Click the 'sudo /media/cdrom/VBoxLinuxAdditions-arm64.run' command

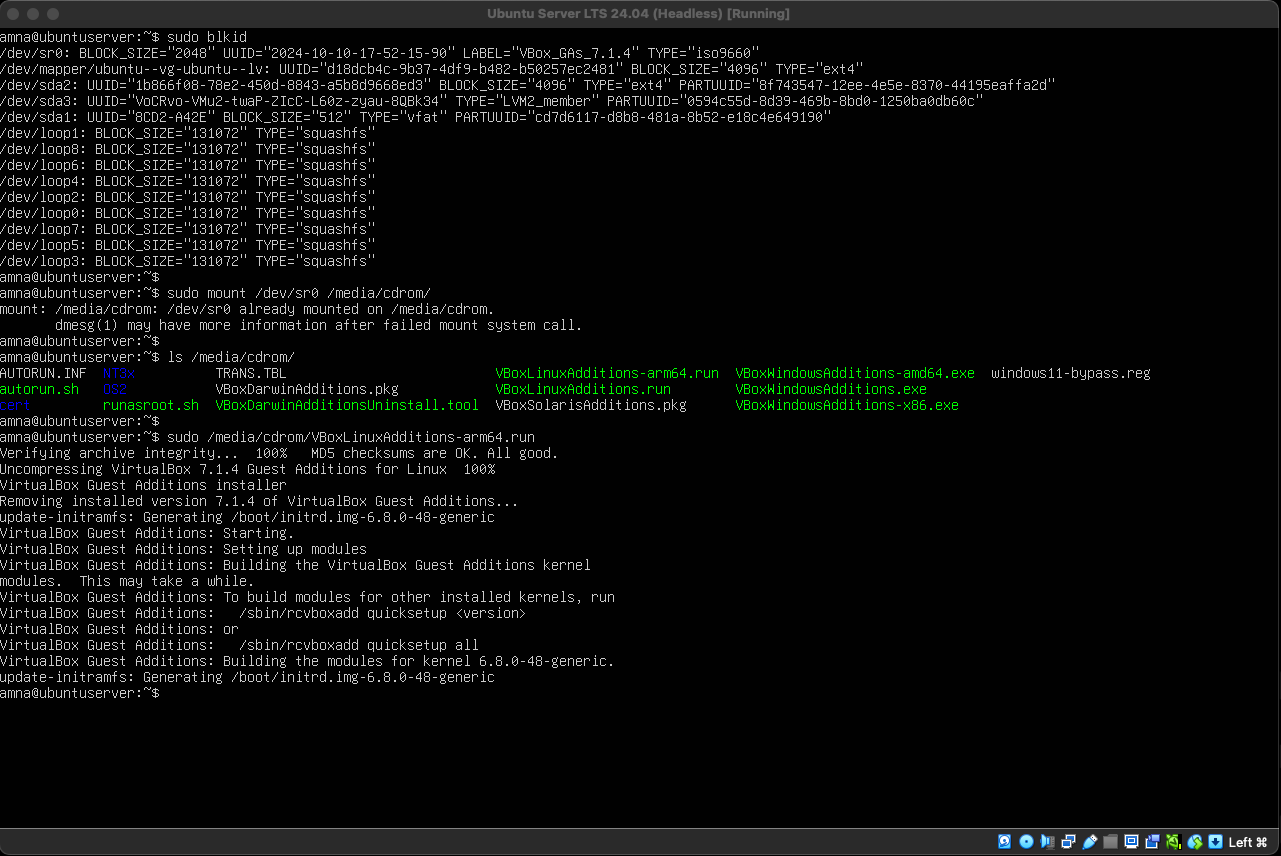click(351, 437)
